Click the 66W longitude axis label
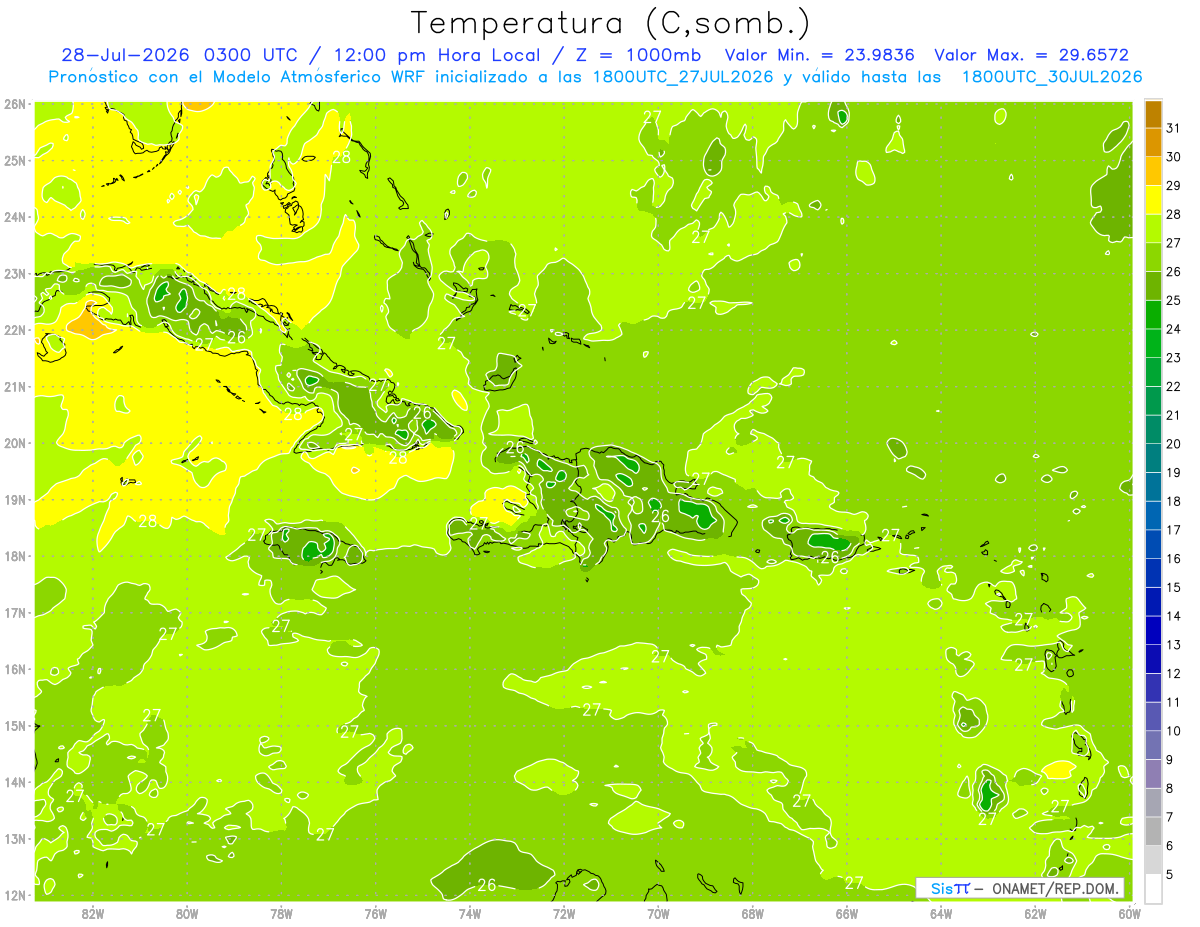This screenshot has height=927, width=1200. point(847,914)
